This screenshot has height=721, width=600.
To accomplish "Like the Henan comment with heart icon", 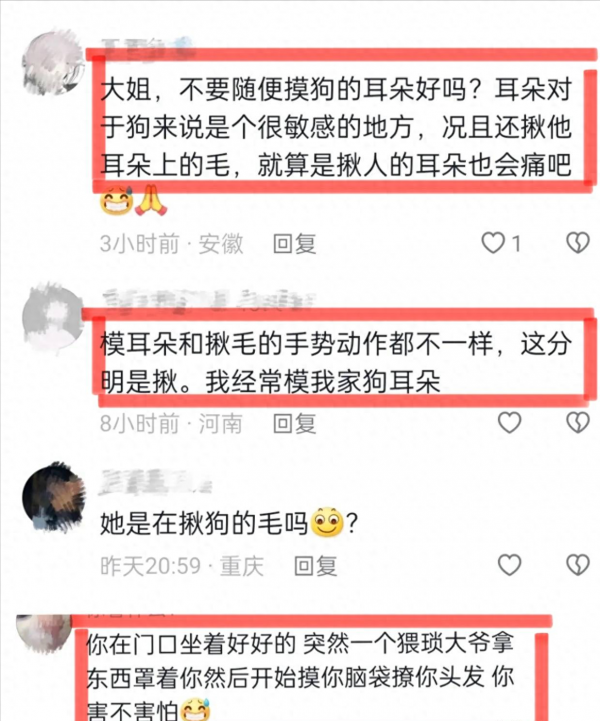I will tap(509, 423).
